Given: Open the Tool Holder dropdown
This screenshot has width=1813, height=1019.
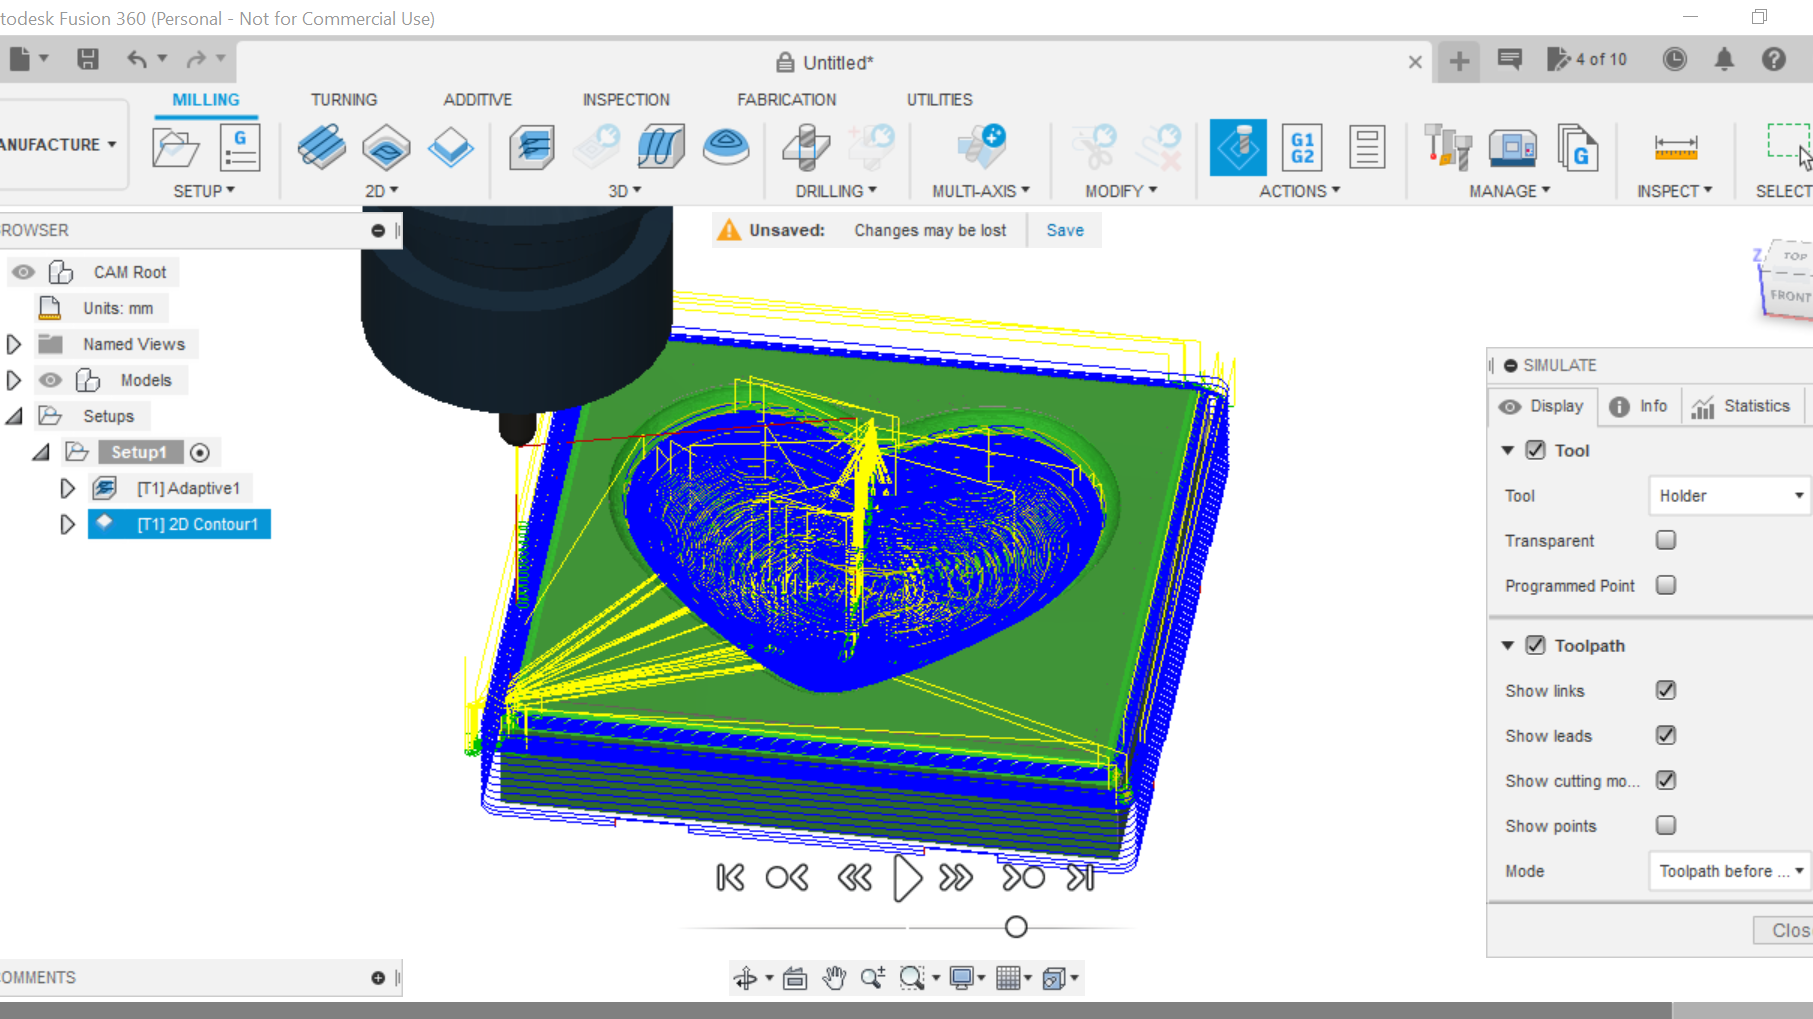Looking at the screenshot, I should 1729,495.
